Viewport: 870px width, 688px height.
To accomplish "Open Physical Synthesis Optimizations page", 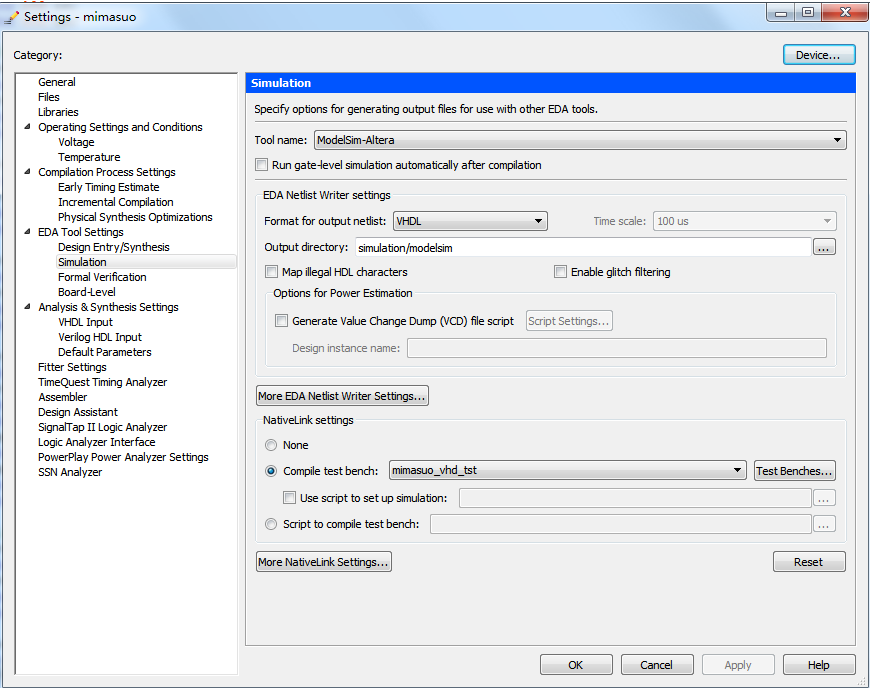I will coord(135,217).
